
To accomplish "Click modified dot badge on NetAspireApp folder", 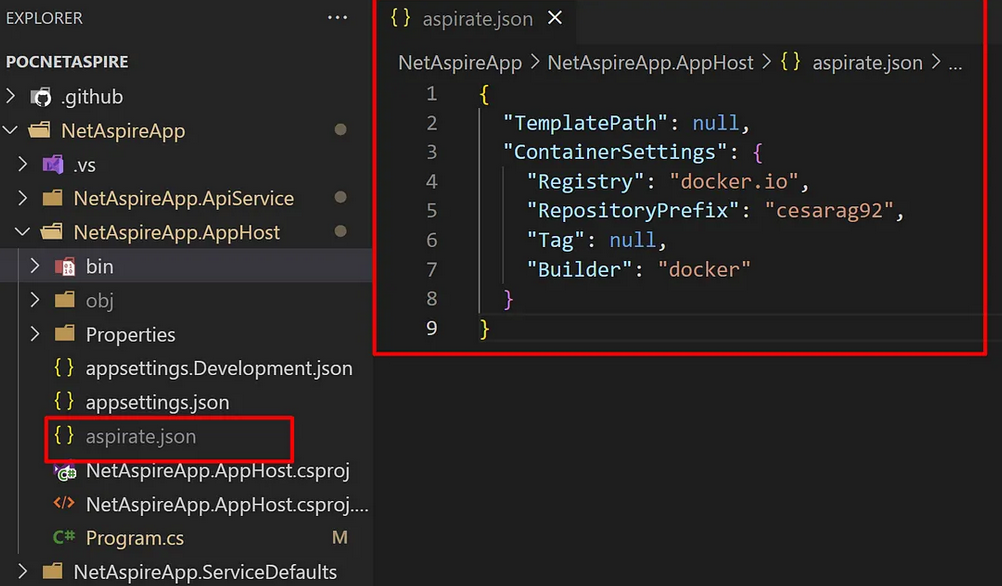I will (x=341, y=130).
